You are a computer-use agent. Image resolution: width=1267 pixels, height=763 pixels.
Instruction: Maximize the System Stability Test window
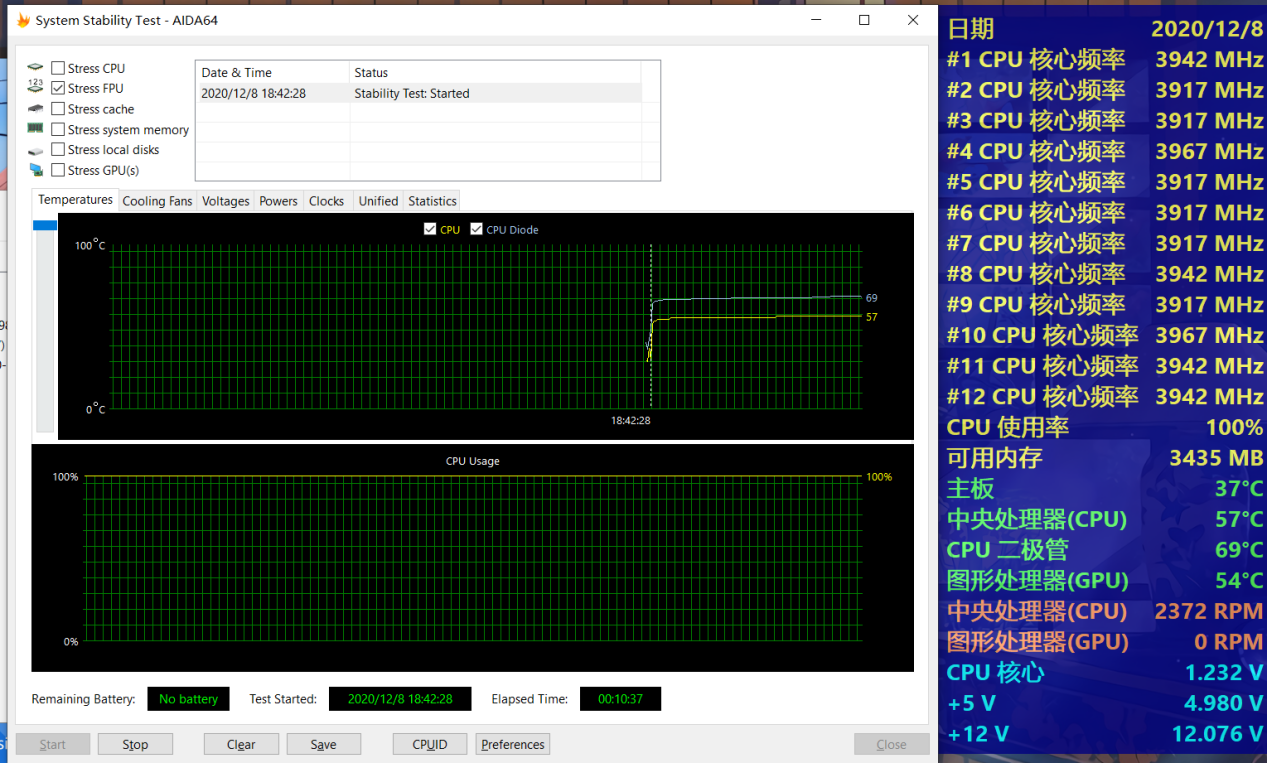864,20
